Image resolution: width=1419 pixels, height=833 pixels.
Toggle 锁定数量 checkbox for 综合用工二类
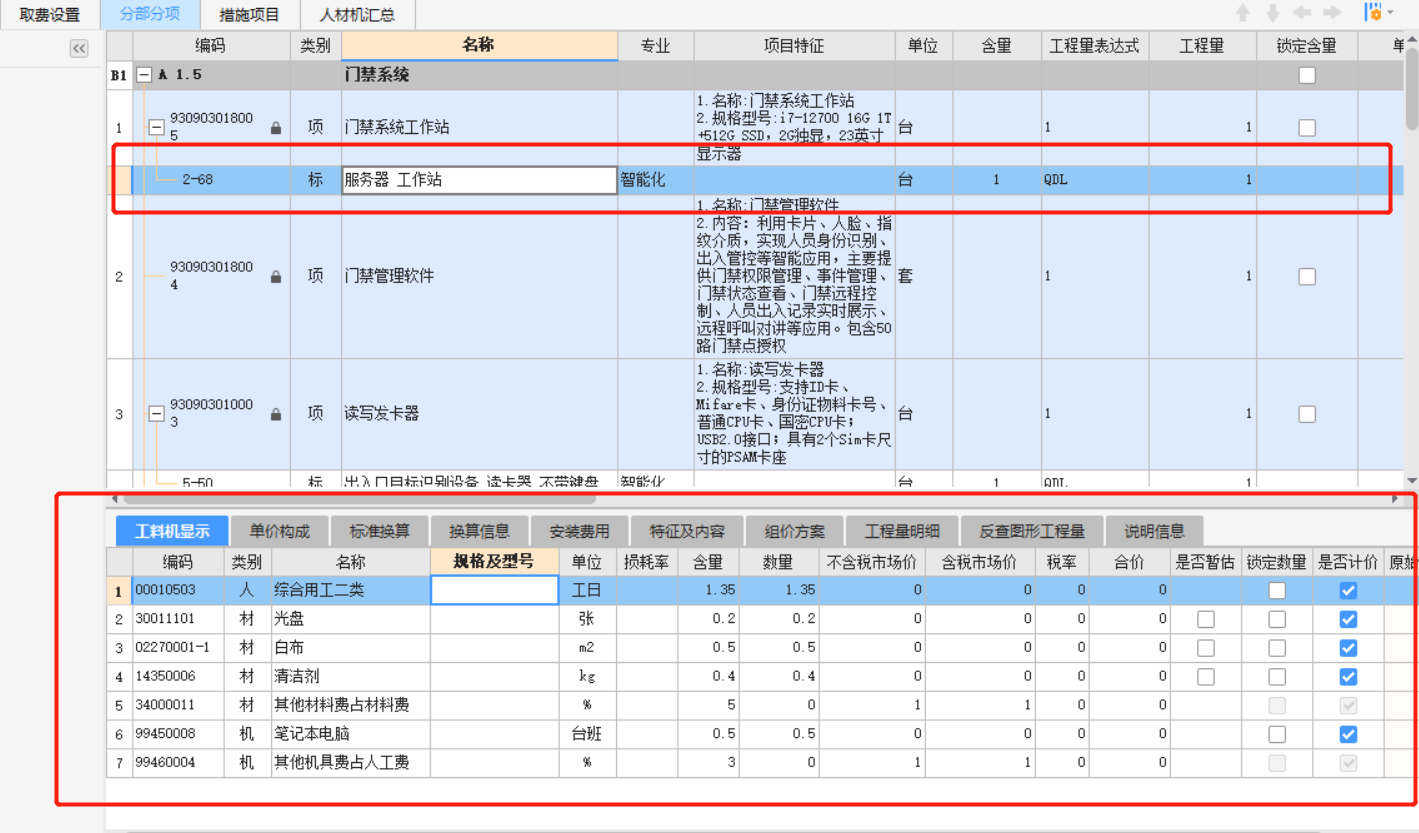tap(1277, 591)
